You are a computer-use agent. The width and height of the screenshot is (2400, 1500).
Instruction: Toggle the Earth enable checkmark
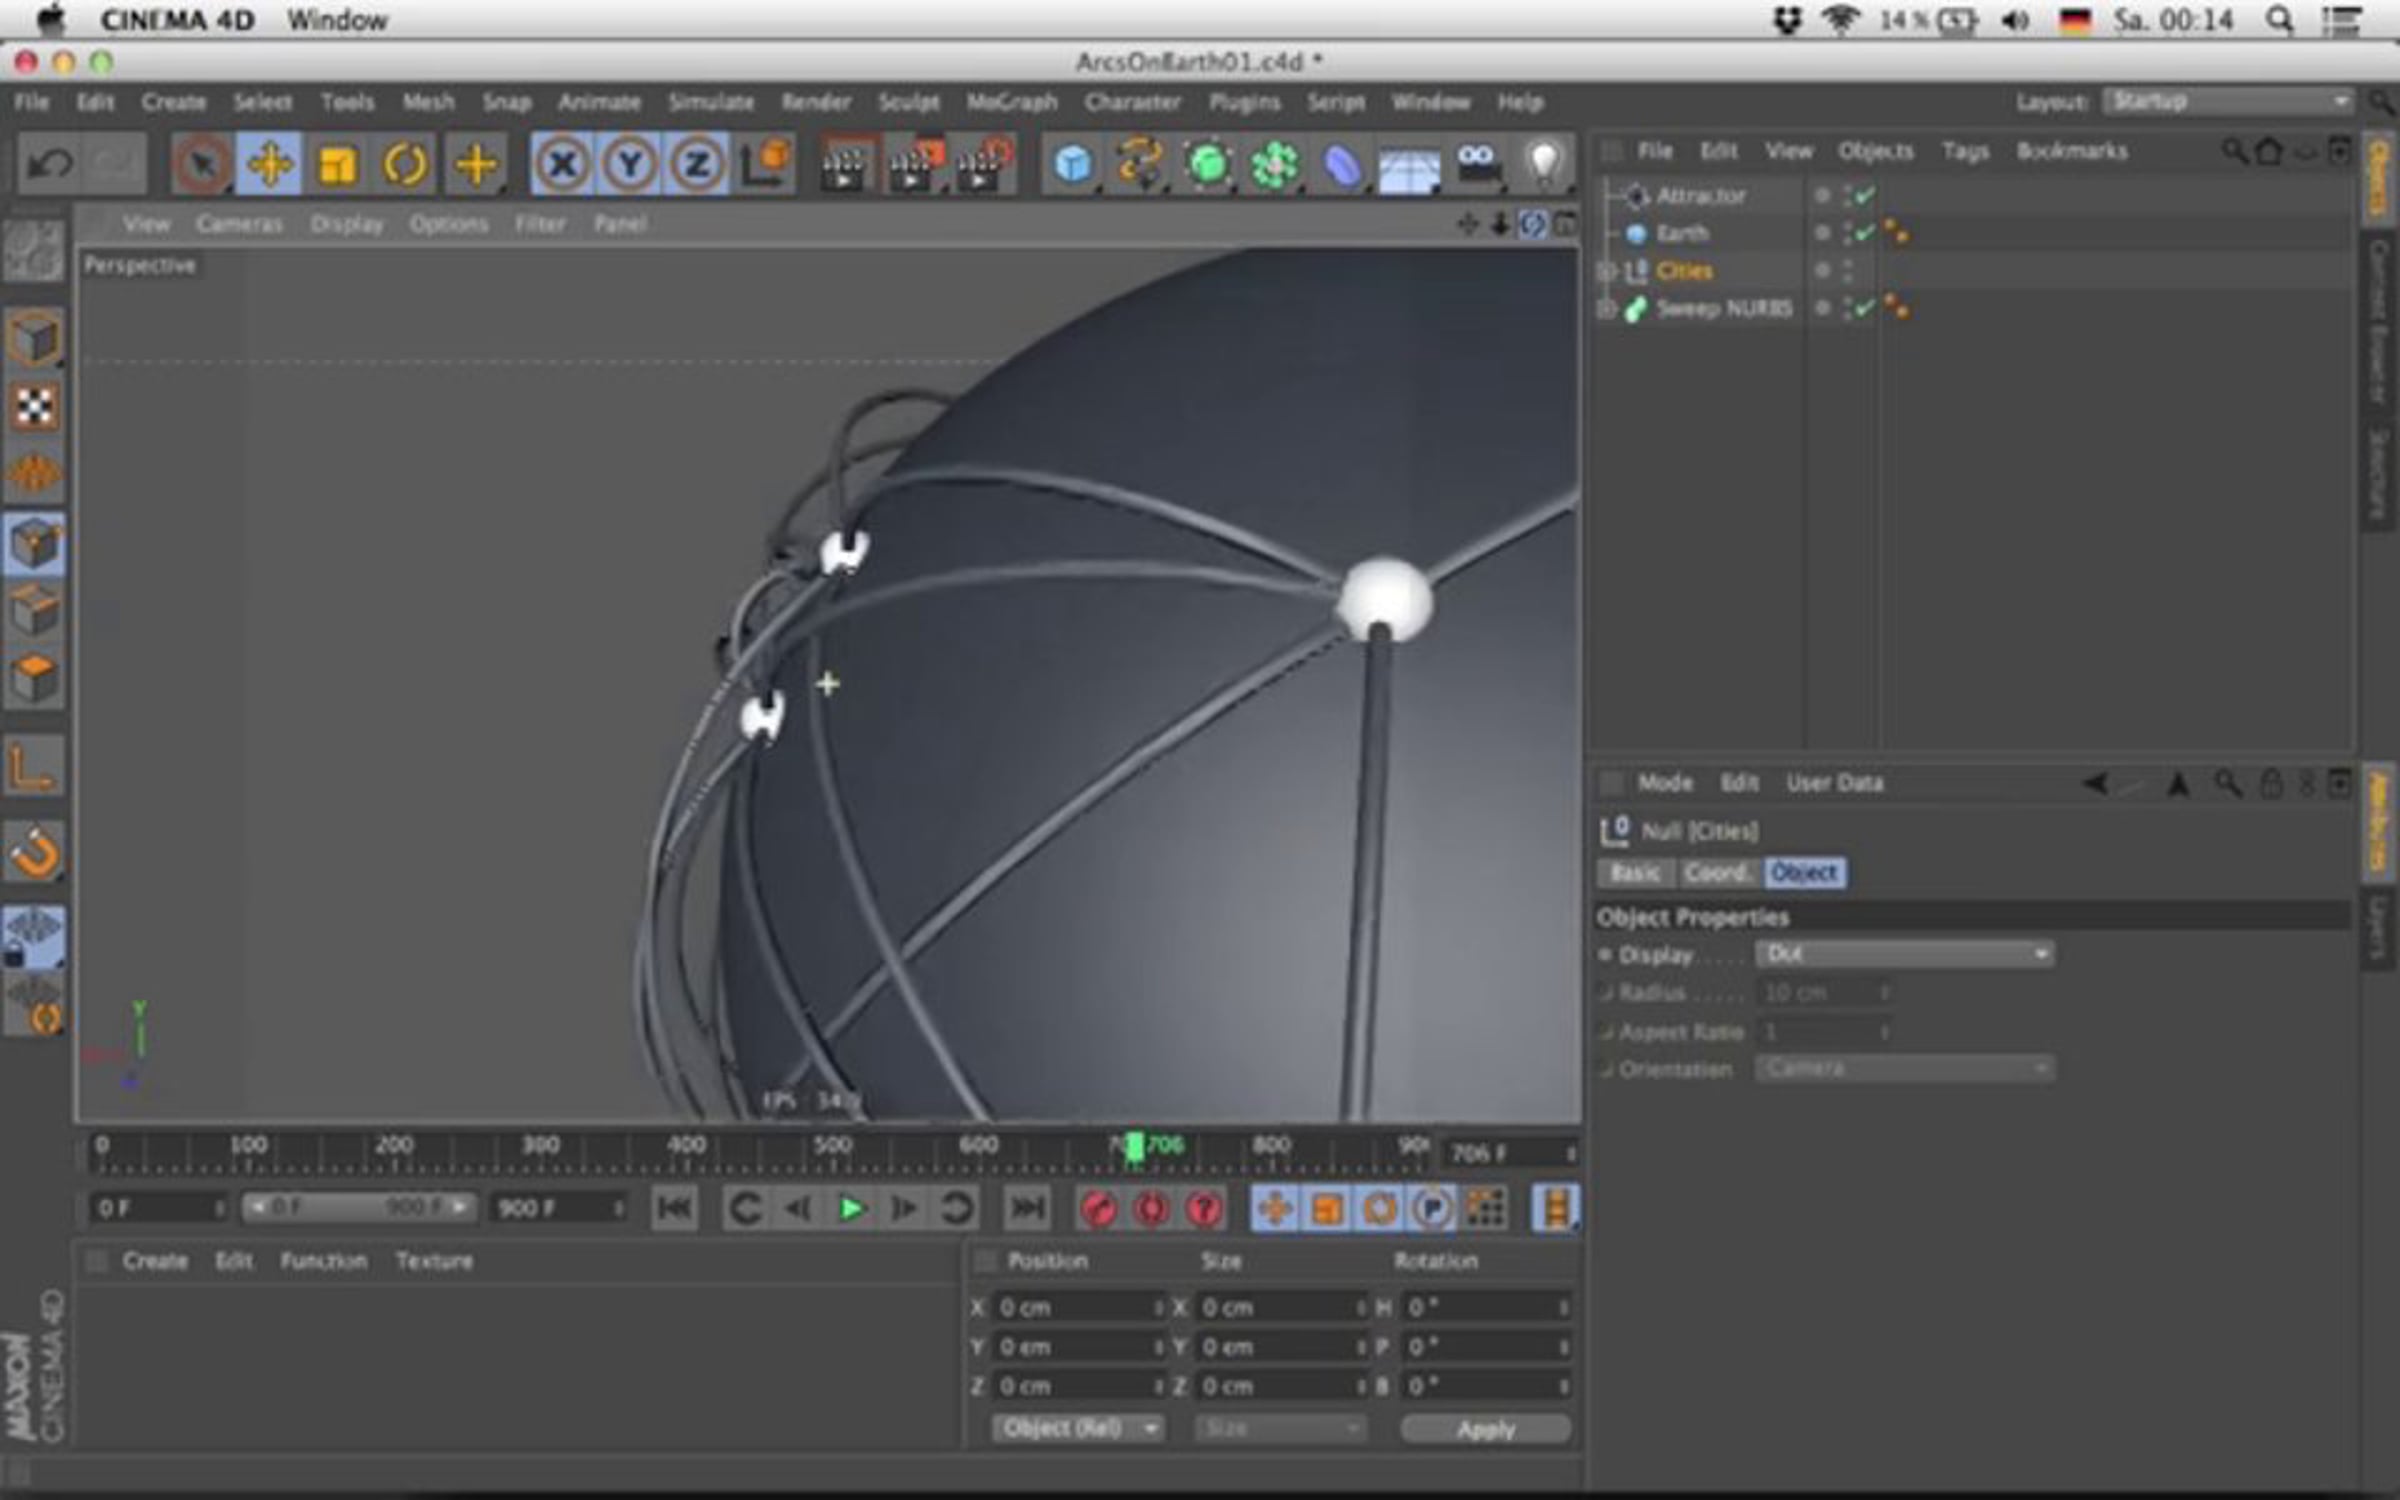click(1864, 234)
